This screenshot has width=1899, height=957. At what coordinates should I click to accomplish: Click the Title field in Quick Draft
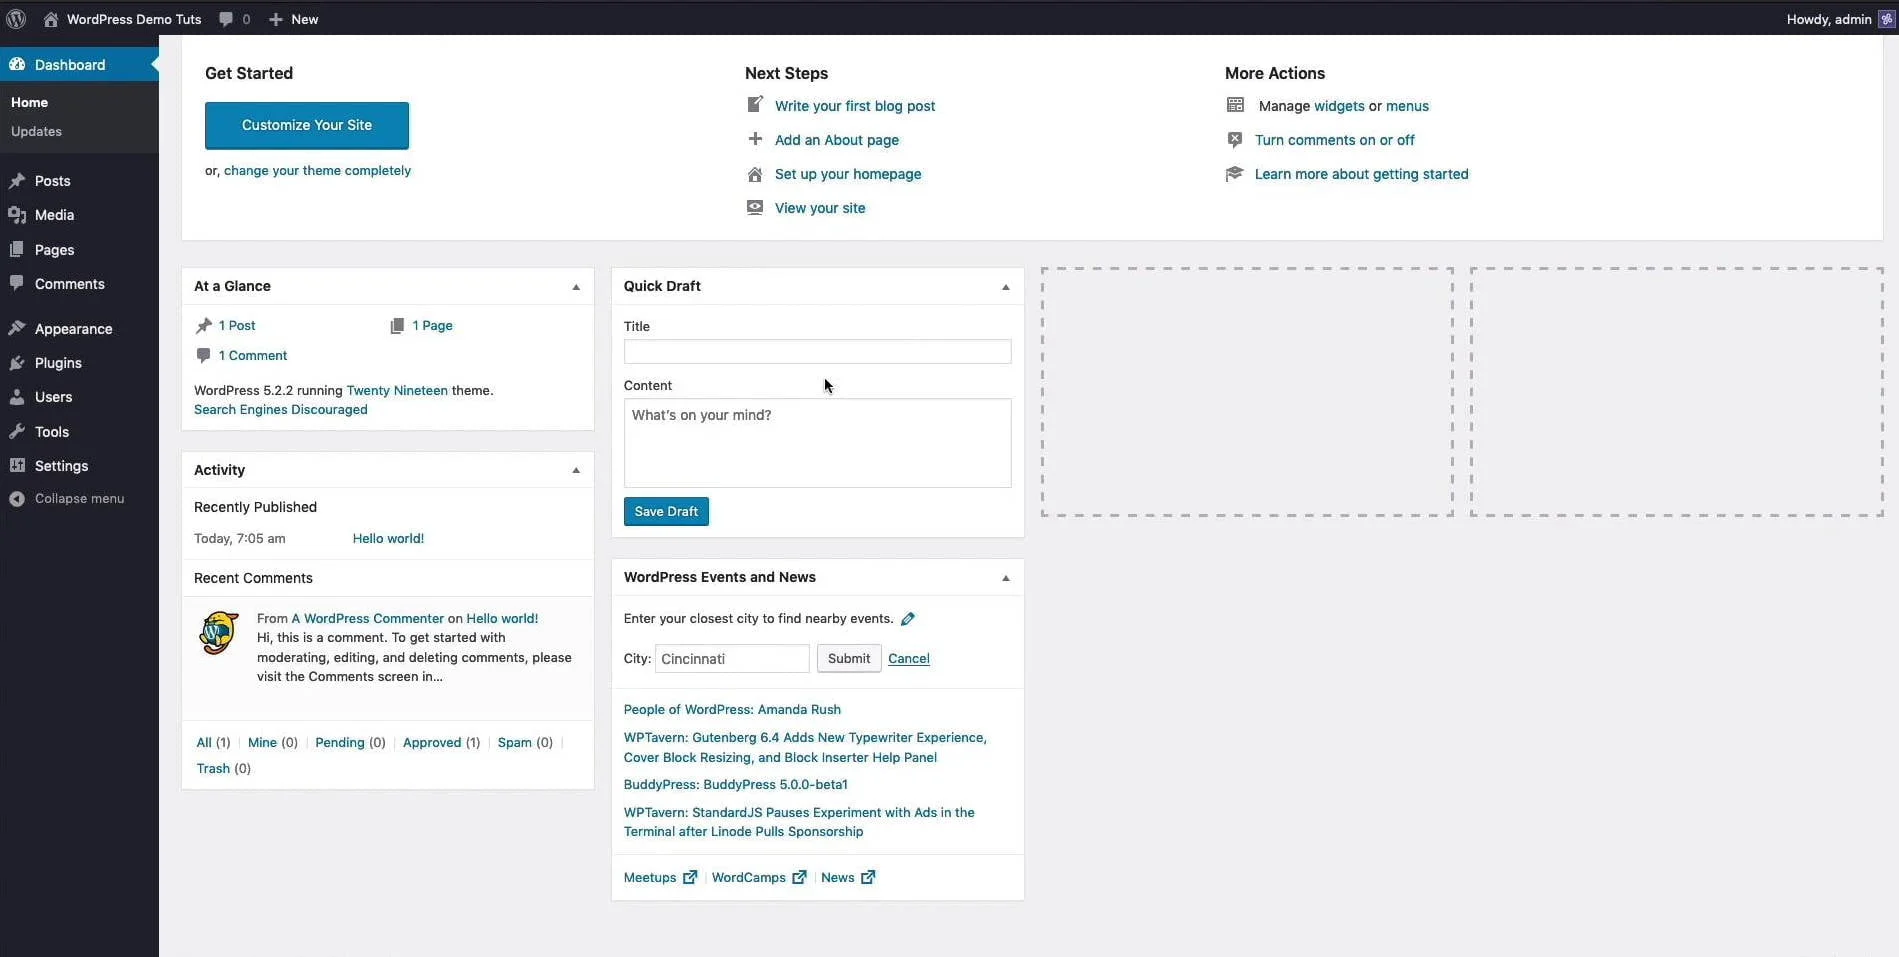816,351
